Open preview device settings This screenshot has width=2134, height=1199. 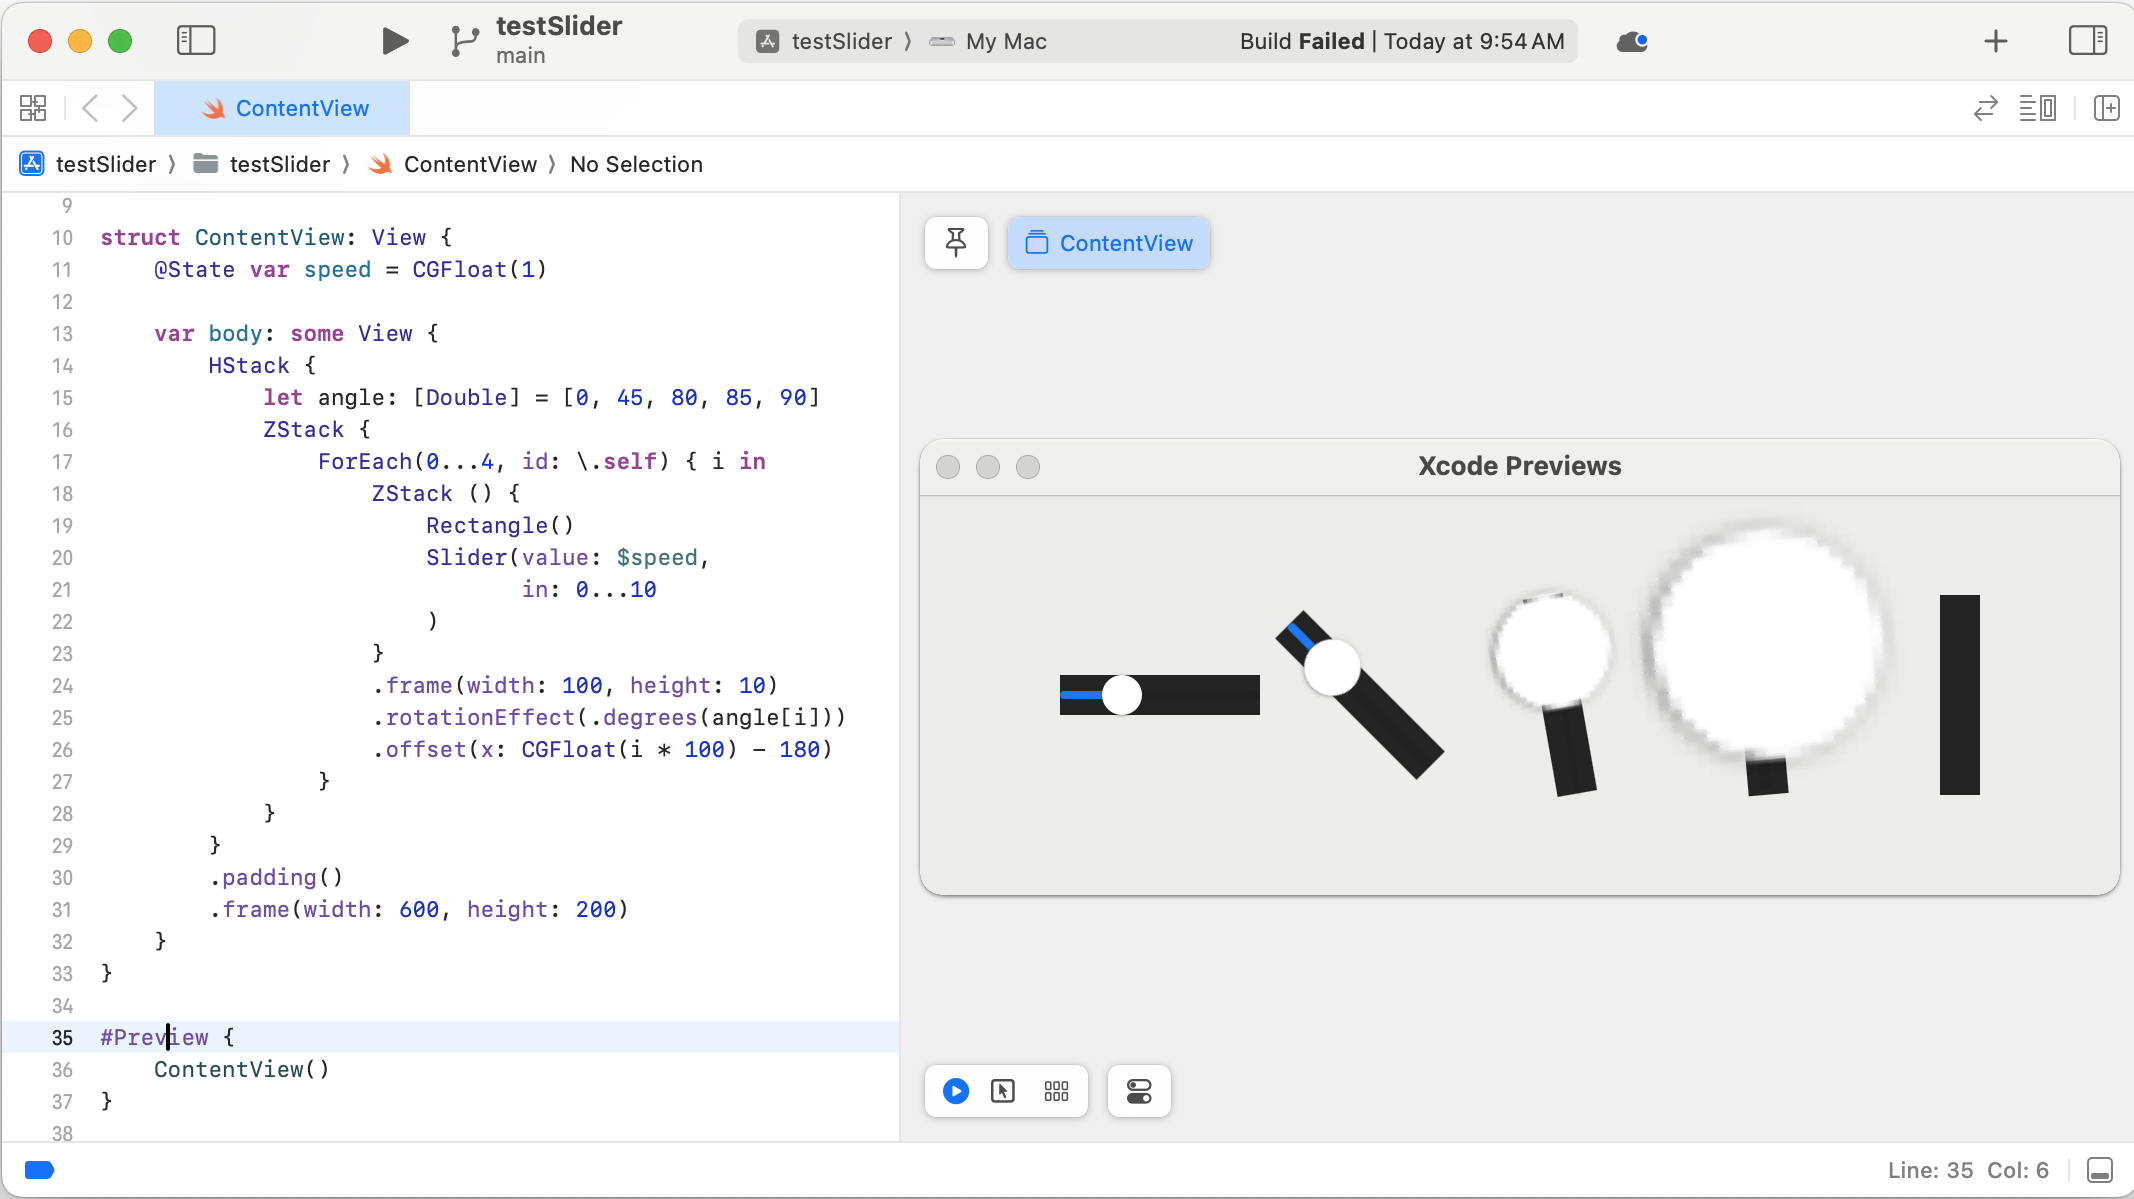tap(1139, 1091)
